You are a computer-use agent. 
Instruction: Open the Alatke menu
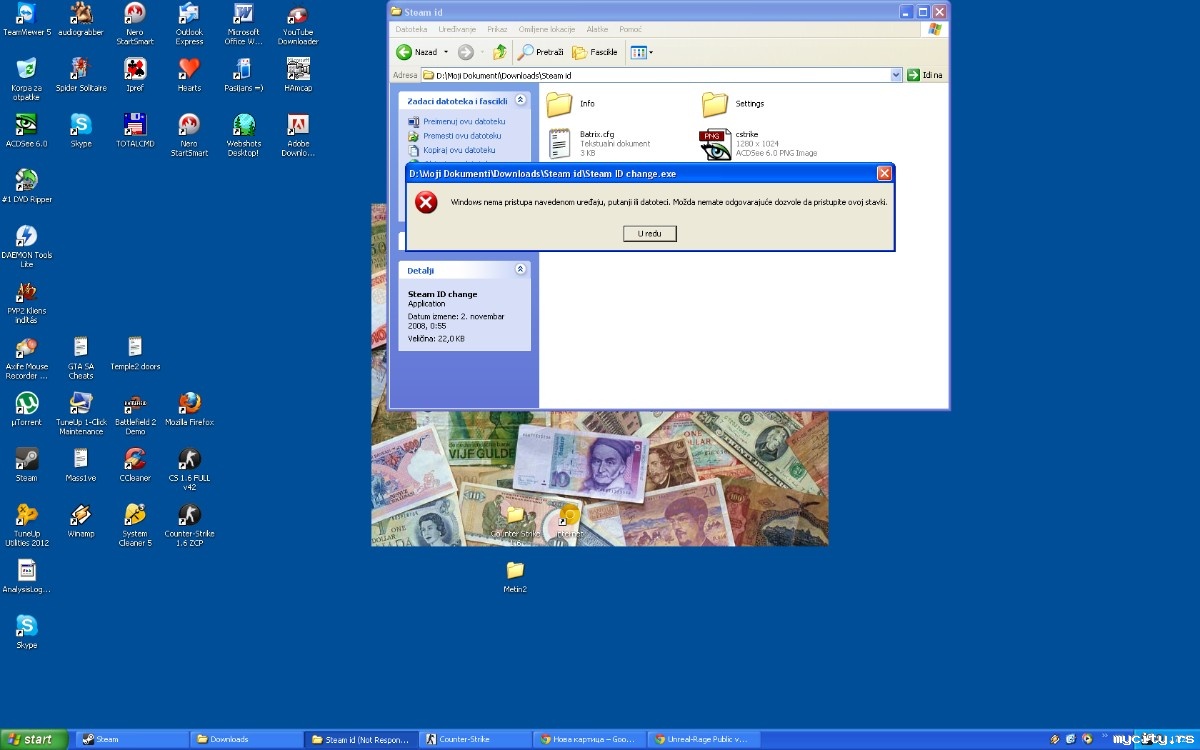(597, 30)
